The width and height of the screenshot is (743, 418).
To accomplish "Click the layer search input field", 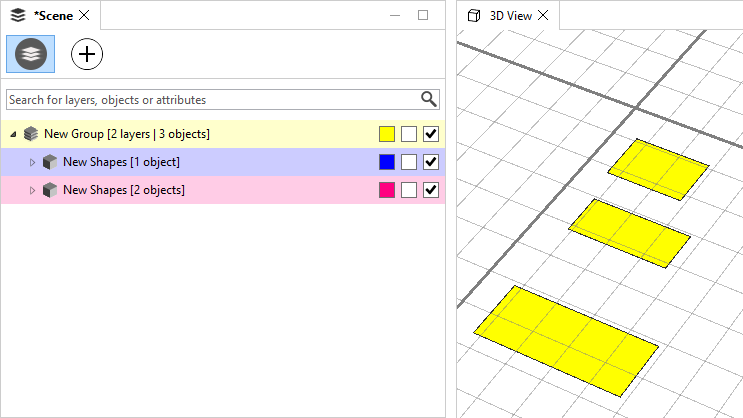I will [x=210, y=99].
